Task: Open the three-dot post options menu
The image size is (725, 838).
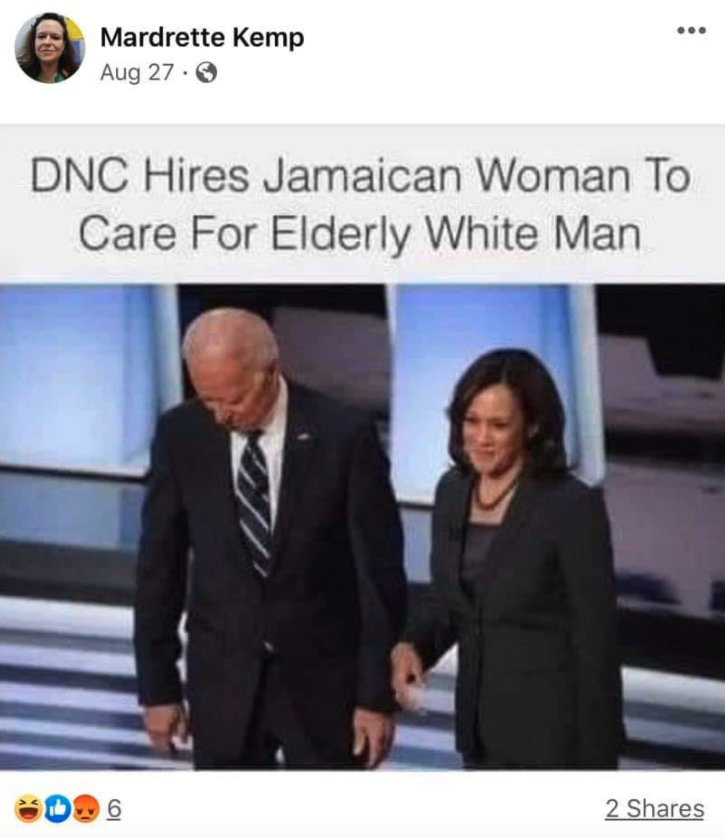Action: [691, 30]
